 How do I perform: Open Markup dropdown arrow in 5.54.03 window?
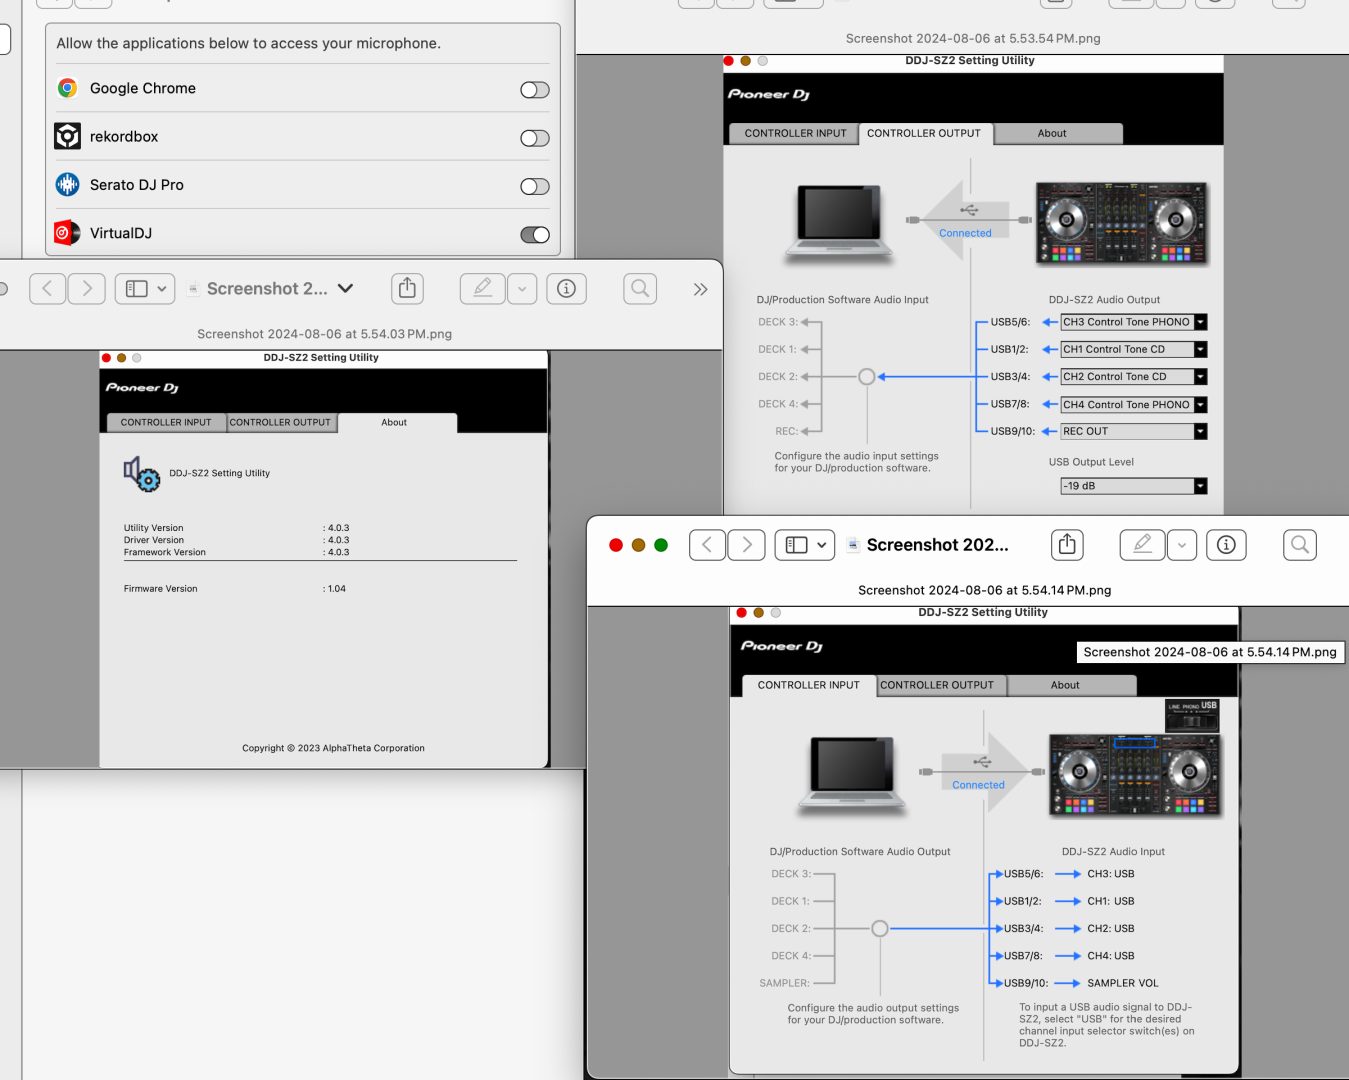(522, 289)
